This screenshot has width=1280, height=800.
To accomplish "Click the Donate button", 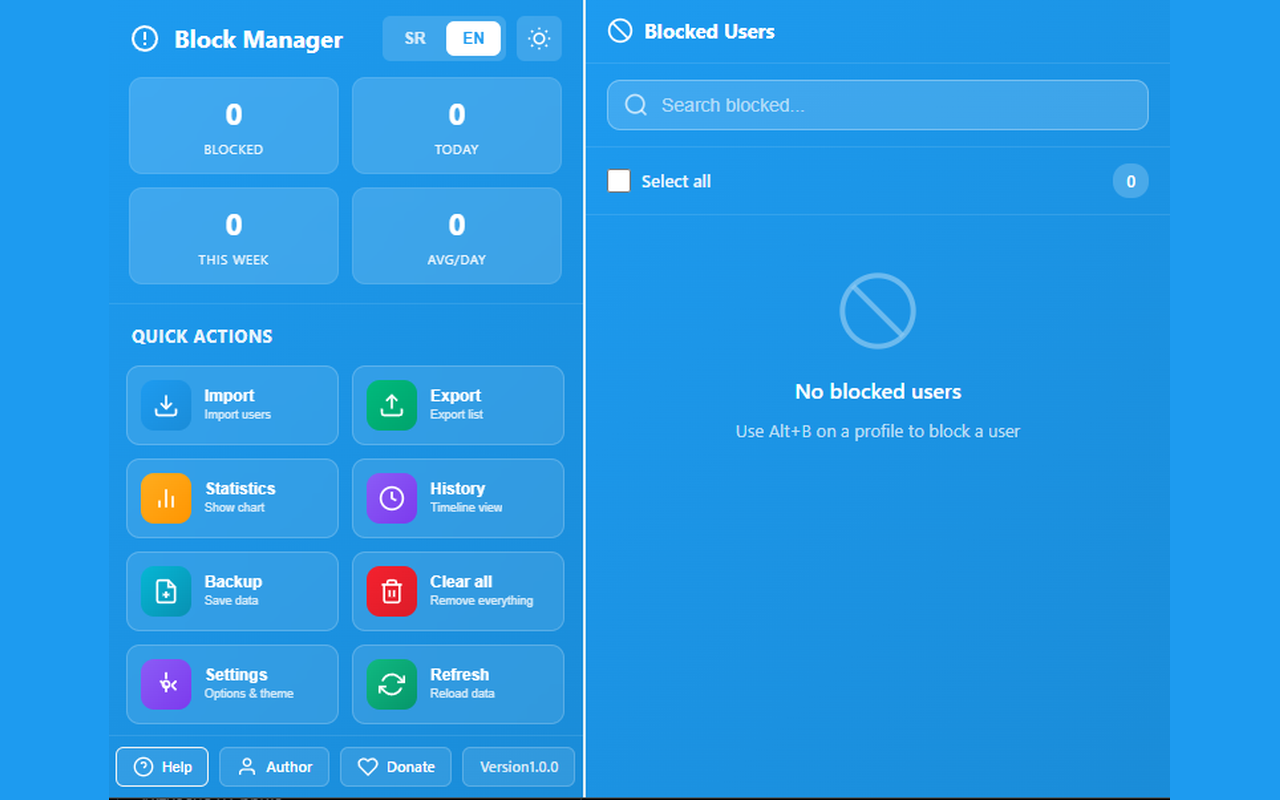I will [395, 767].
